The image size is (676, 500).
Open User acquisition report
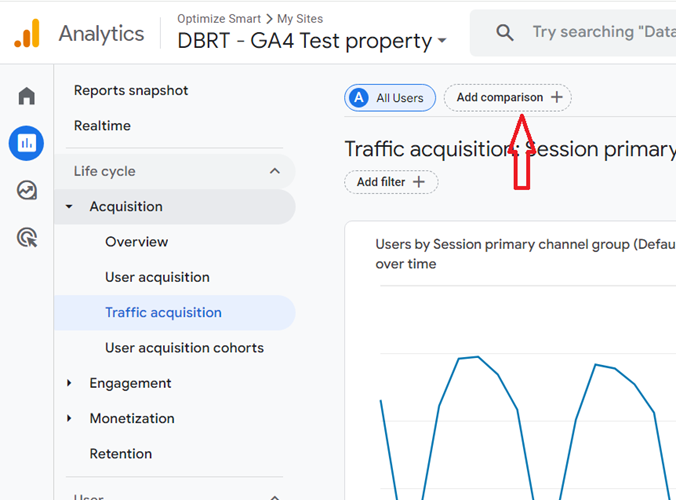157,277
